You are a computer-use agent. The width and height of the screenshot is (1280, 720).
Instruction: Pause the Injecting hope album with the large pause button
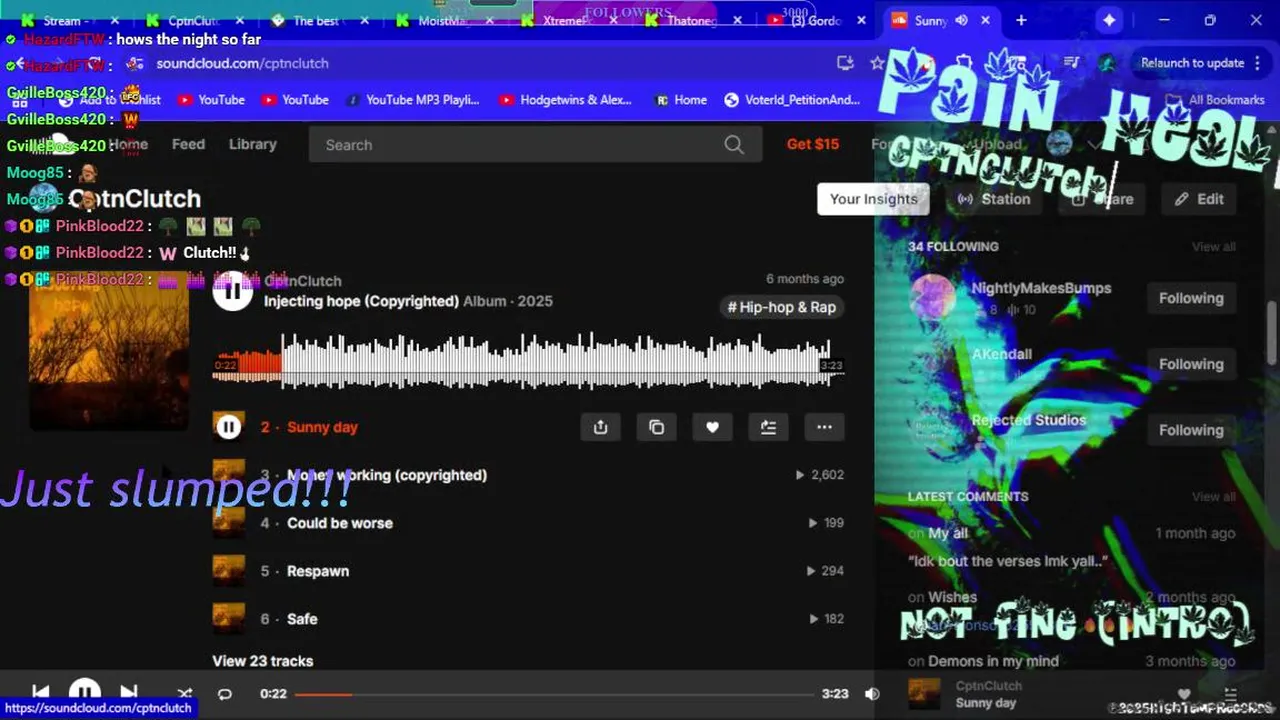(x=233, y=291)
